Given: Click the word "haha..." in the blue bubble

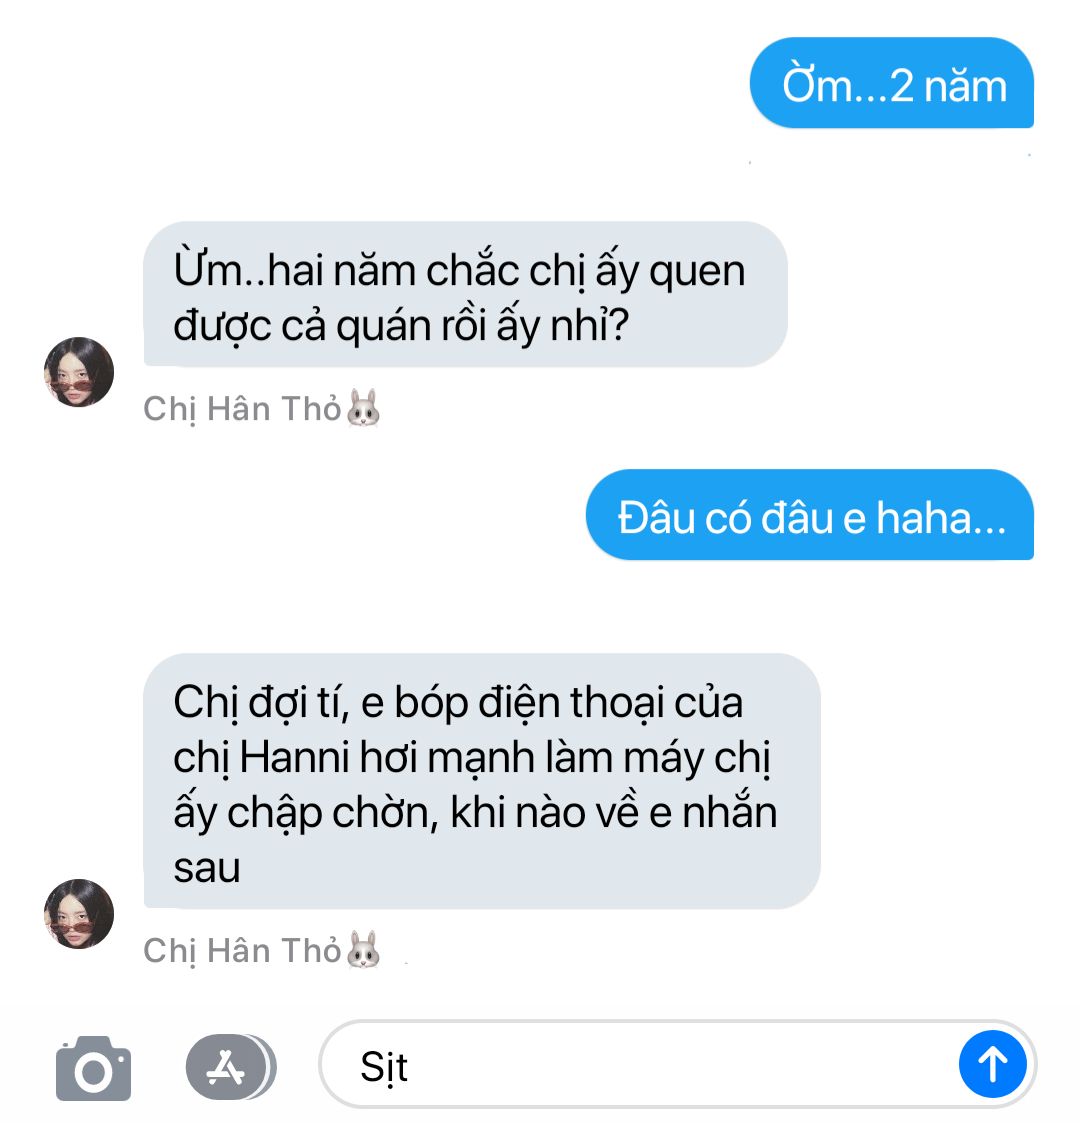Looking at the screenshot, I should tap(941, 517).
